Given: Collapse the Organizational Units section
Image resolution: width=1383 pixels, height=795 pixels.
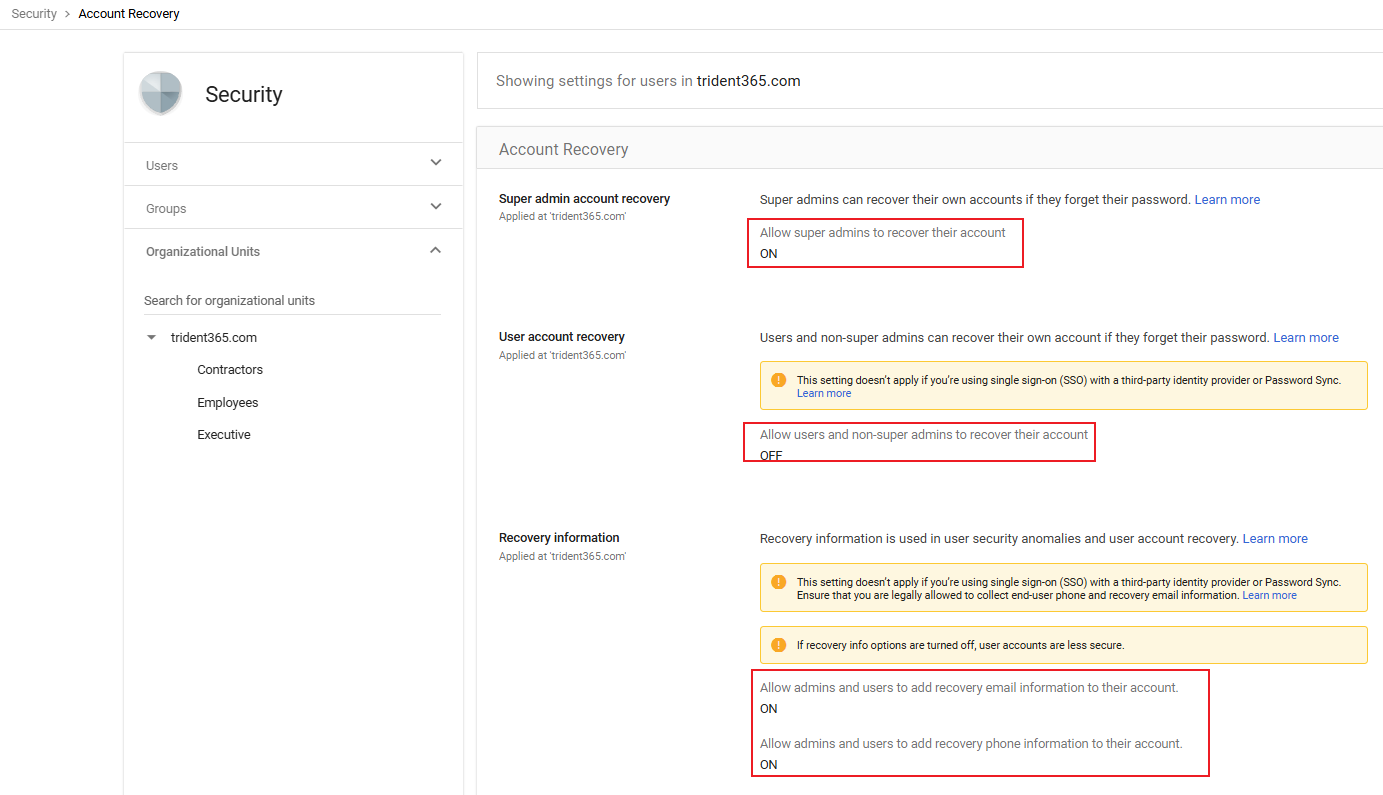Looking at the screenshot, I should tap(435, 250).
